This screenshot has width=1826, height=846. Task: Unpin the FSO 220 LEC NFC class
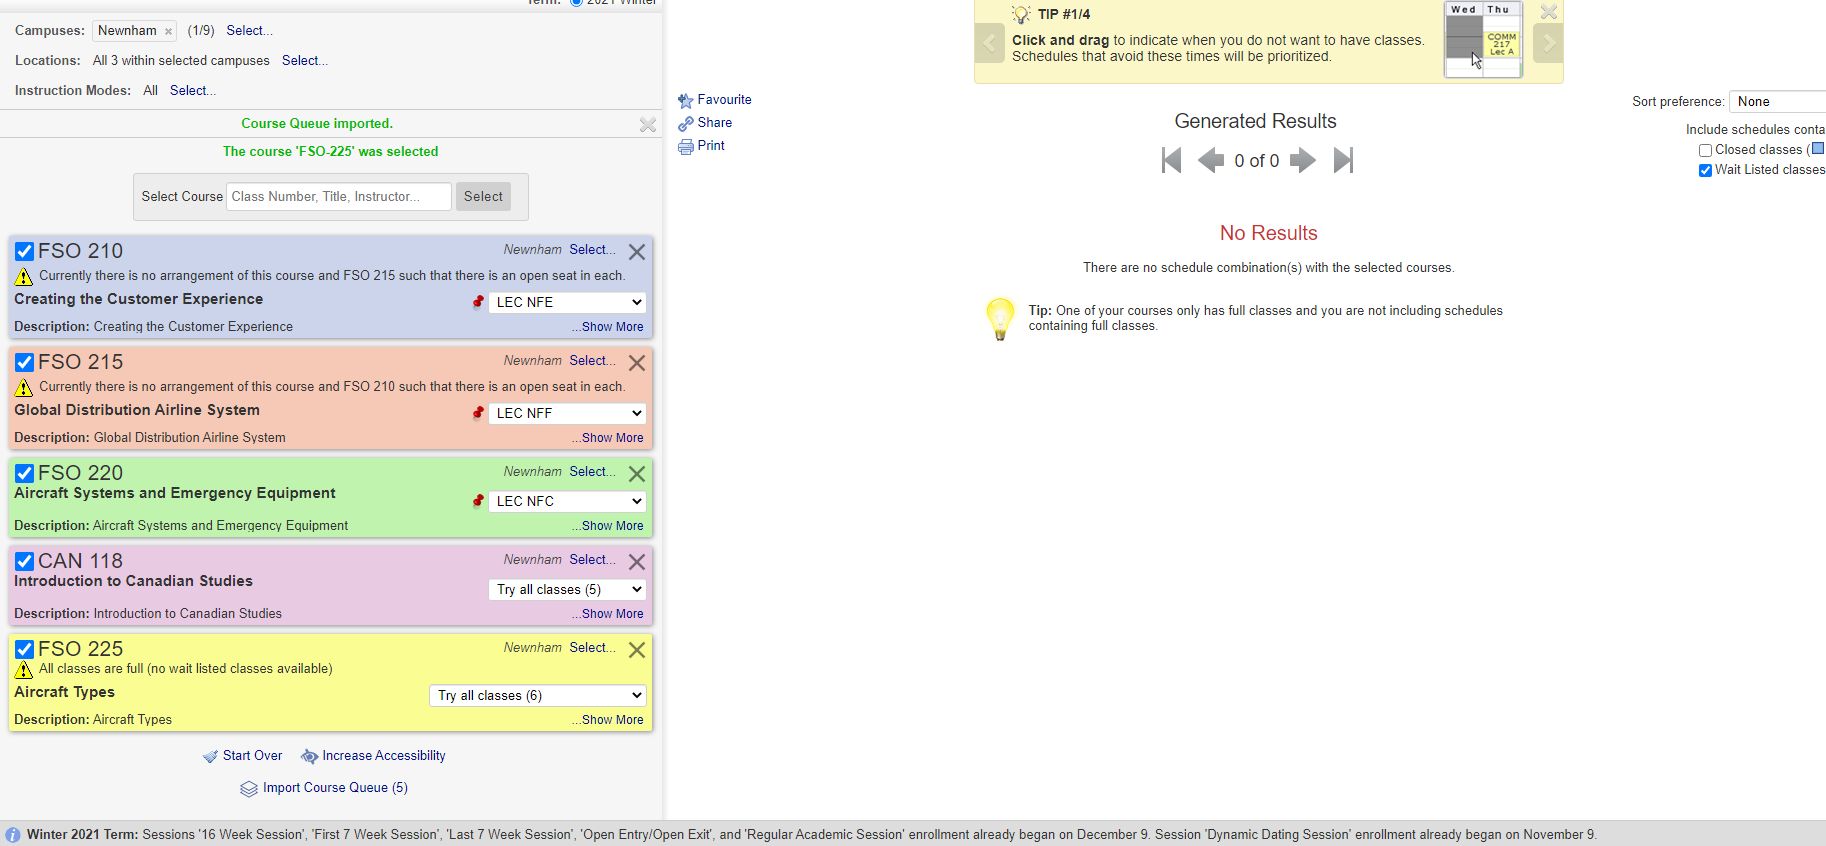pyautogui.click(x=478, y=501)
